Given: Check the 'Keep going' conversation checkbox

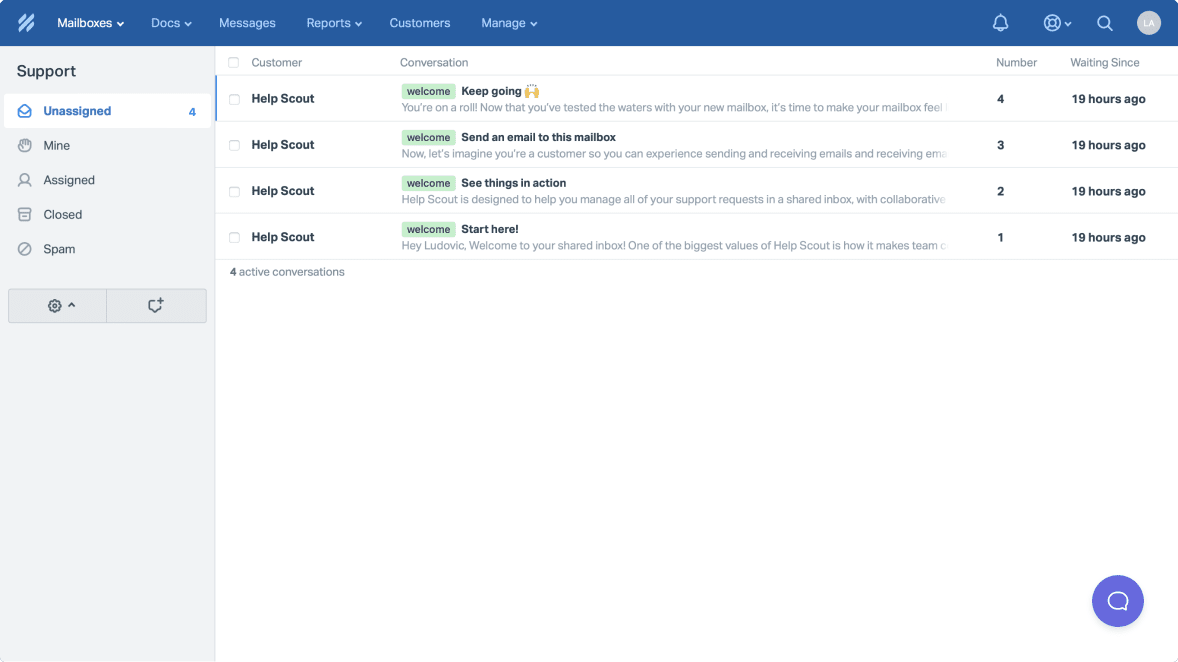Looking at the screenshot, I should pos(234,99).
